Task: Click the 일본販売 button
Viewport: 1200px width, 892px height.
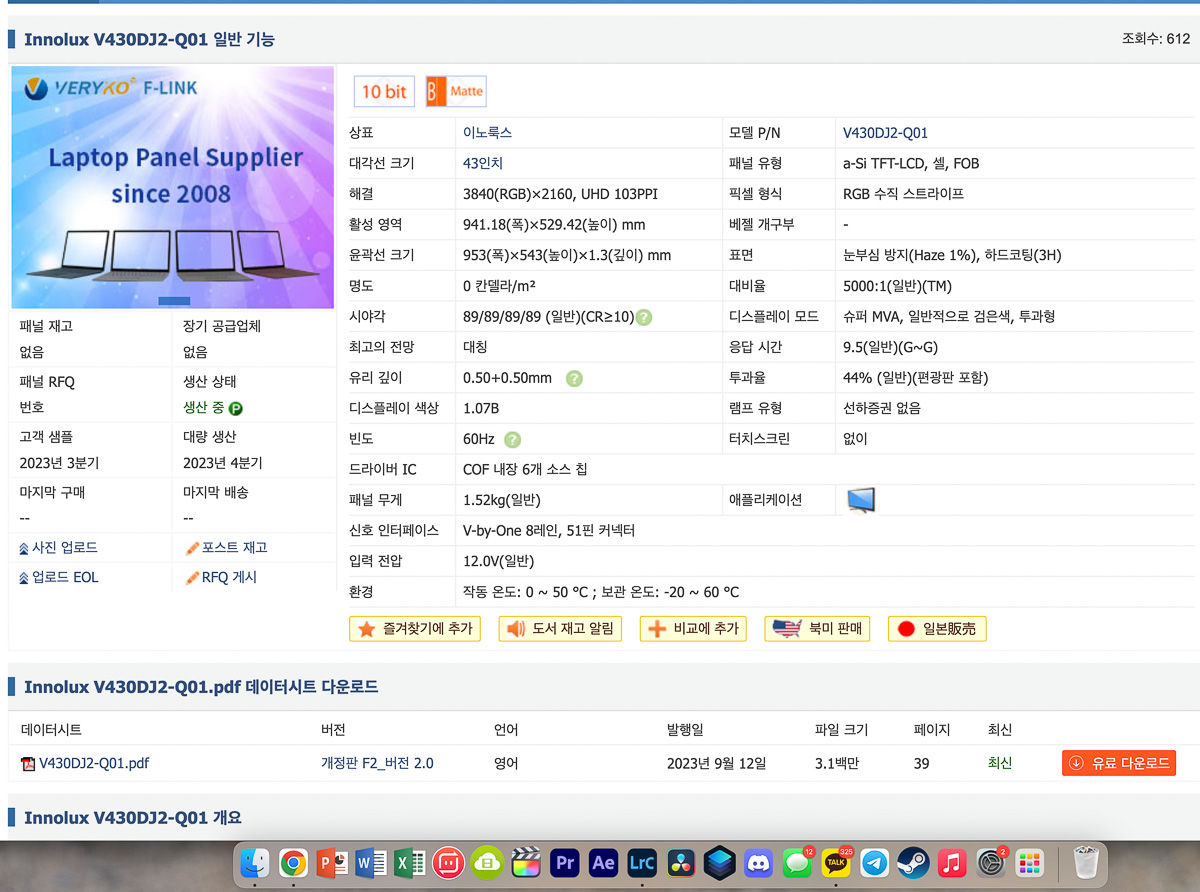Action: (938, 629)
